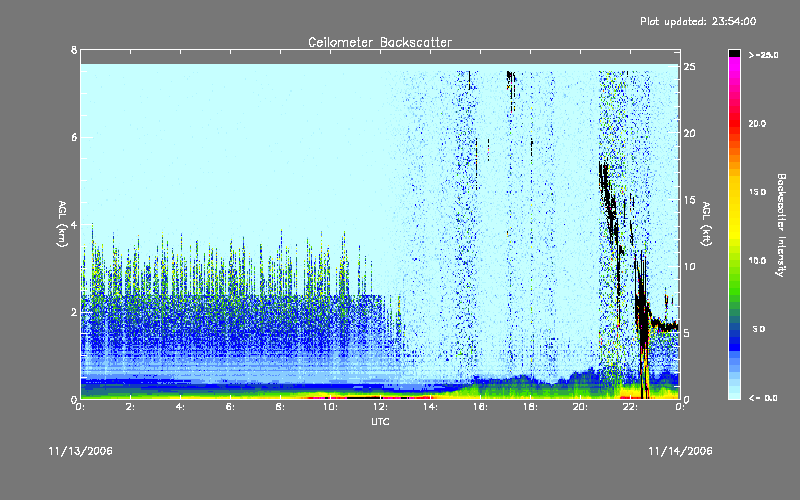This screenshot has width=800, height=500.
Task: Select the 'Plot updated: 23:54:00' timestamp
Action: click(698, 21)
